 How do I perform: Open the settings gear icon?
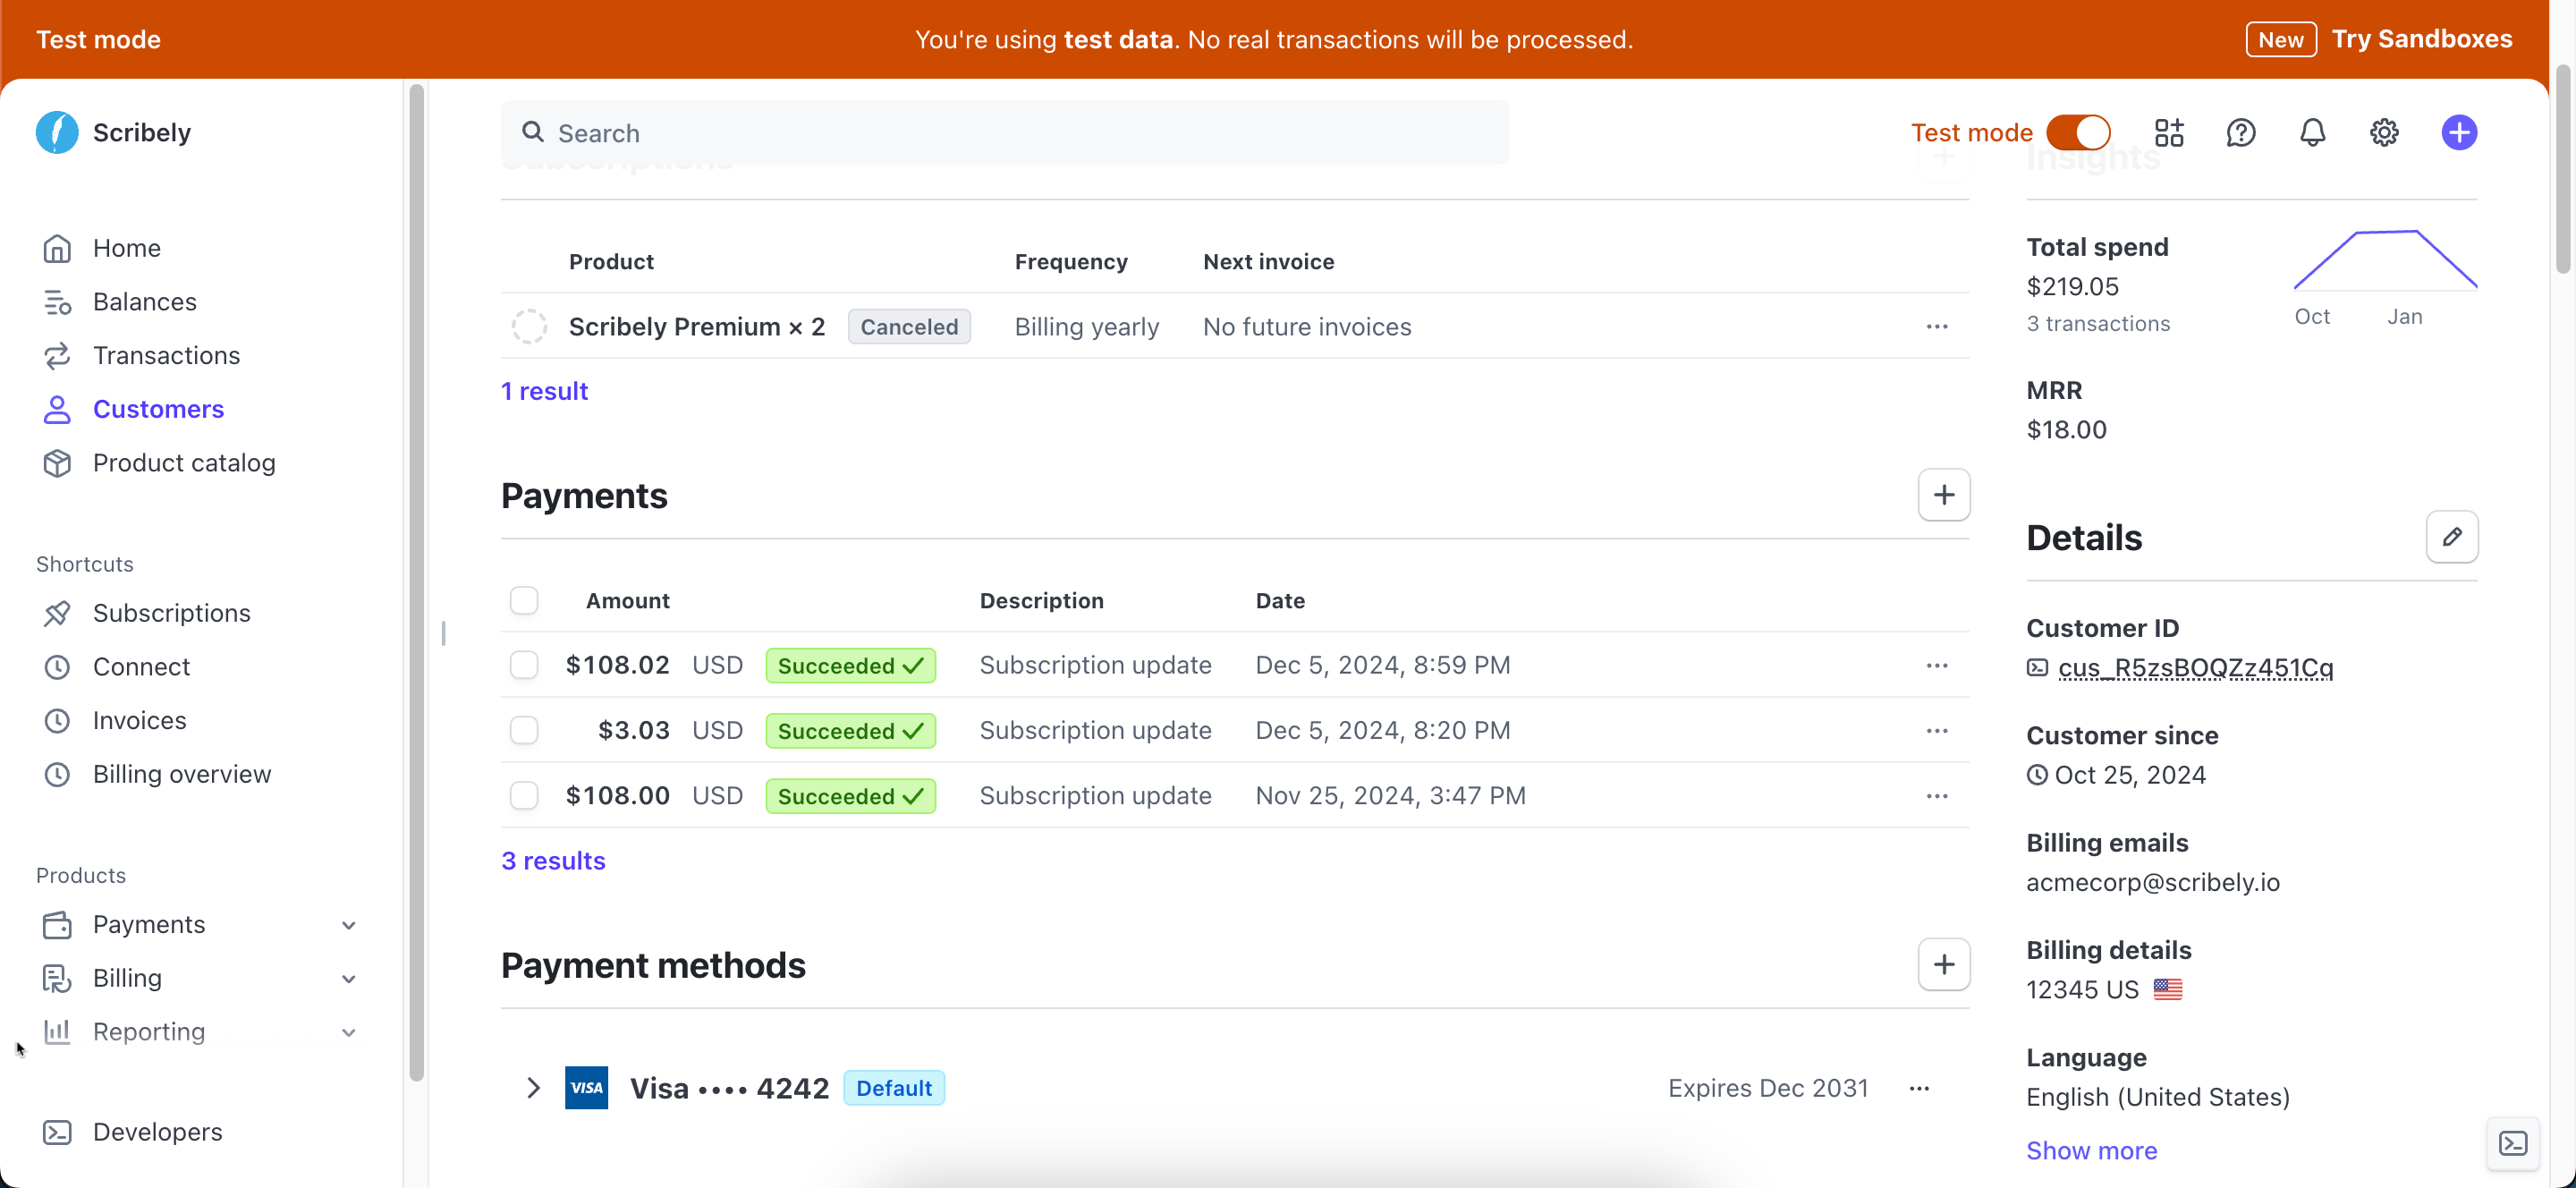click(2384, 133)
